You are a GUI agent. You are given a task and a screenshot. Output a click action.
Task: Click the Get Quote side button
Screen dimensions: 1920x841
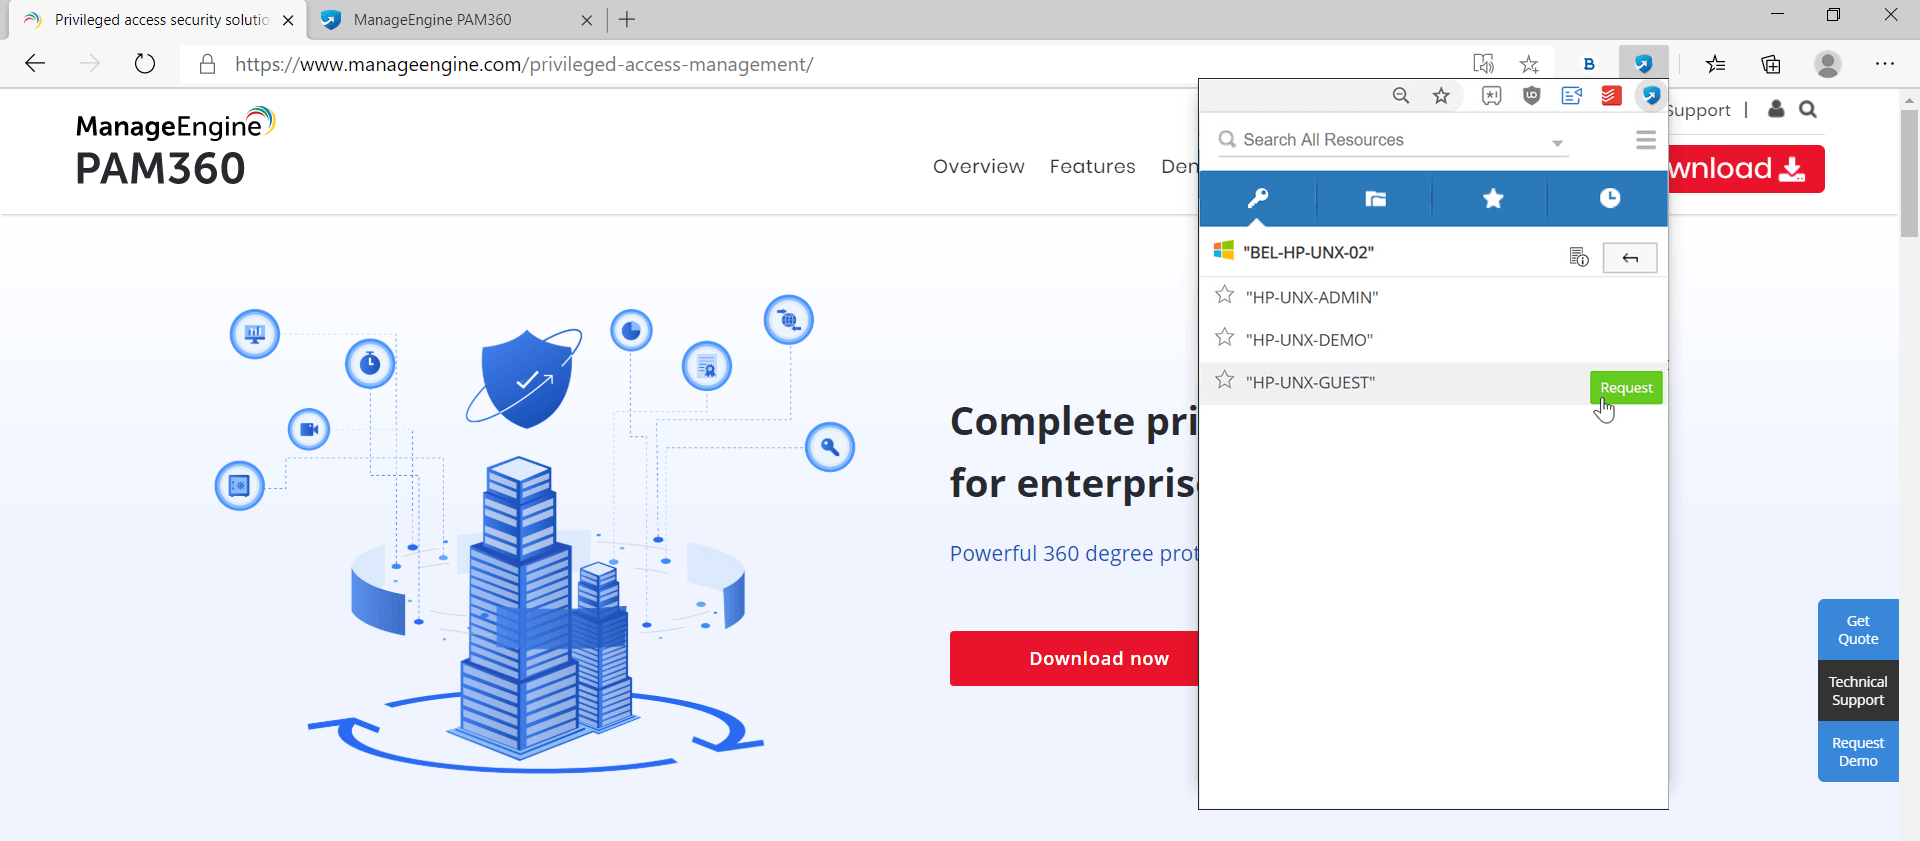point(1858,630)
